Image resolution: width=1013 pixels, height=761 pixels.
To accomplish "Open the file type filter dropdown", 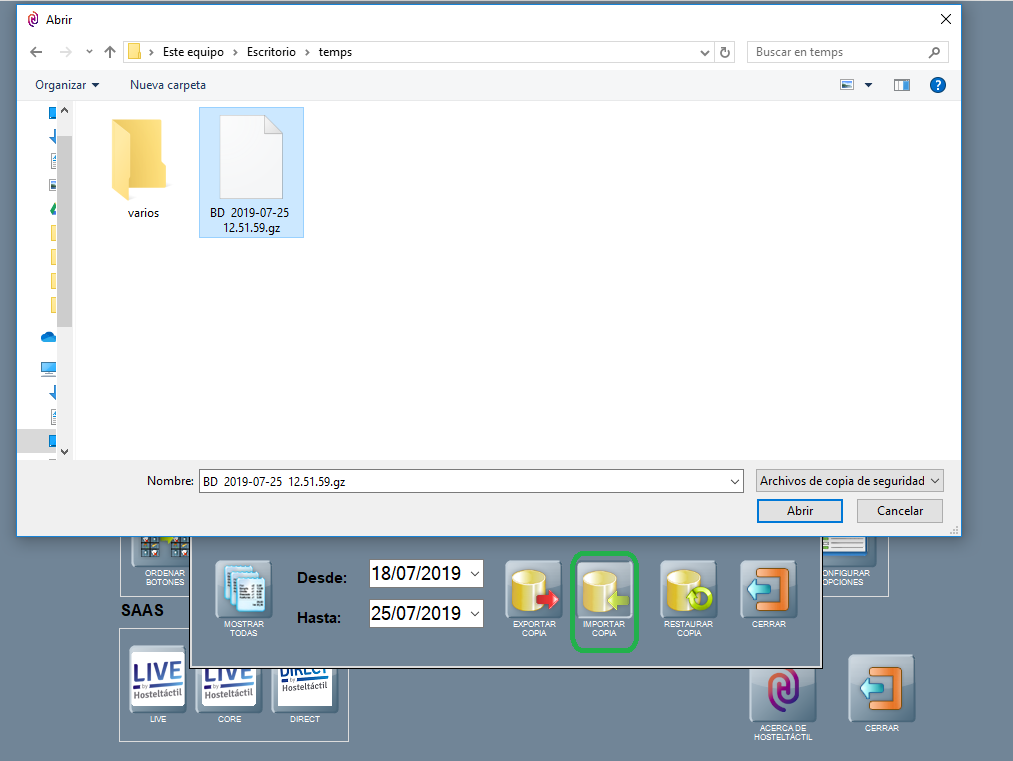I will pyautogui.click(x=850, y=481).
